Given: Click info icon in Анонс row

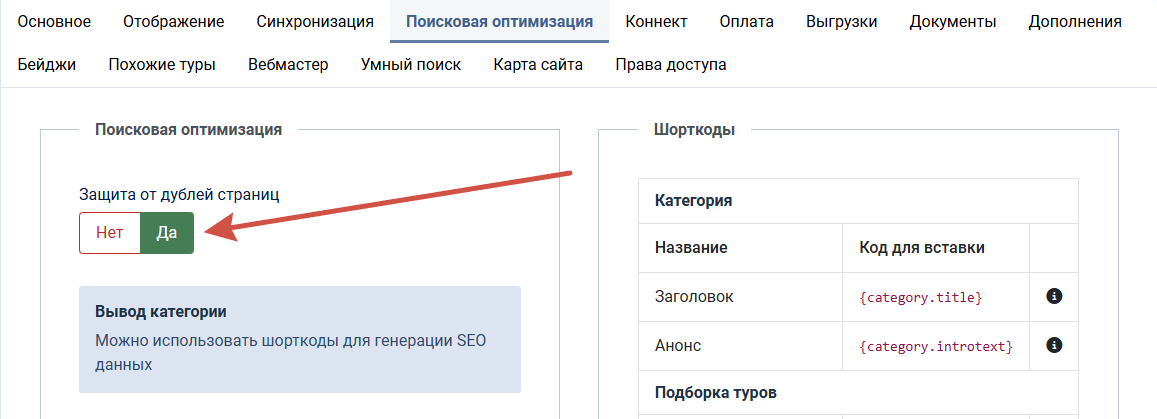Looking at the screenshot, I should click(1054, 344).
